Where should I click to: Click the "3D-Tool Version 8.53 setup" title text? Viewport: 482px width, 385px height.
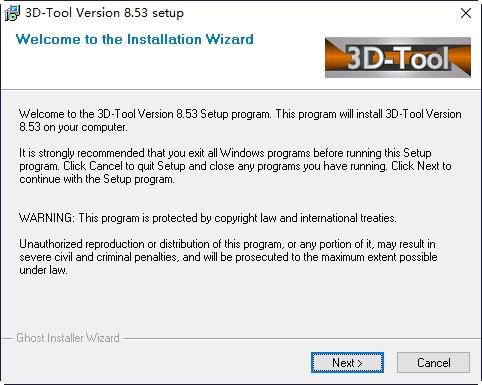[x=104, y=13]
